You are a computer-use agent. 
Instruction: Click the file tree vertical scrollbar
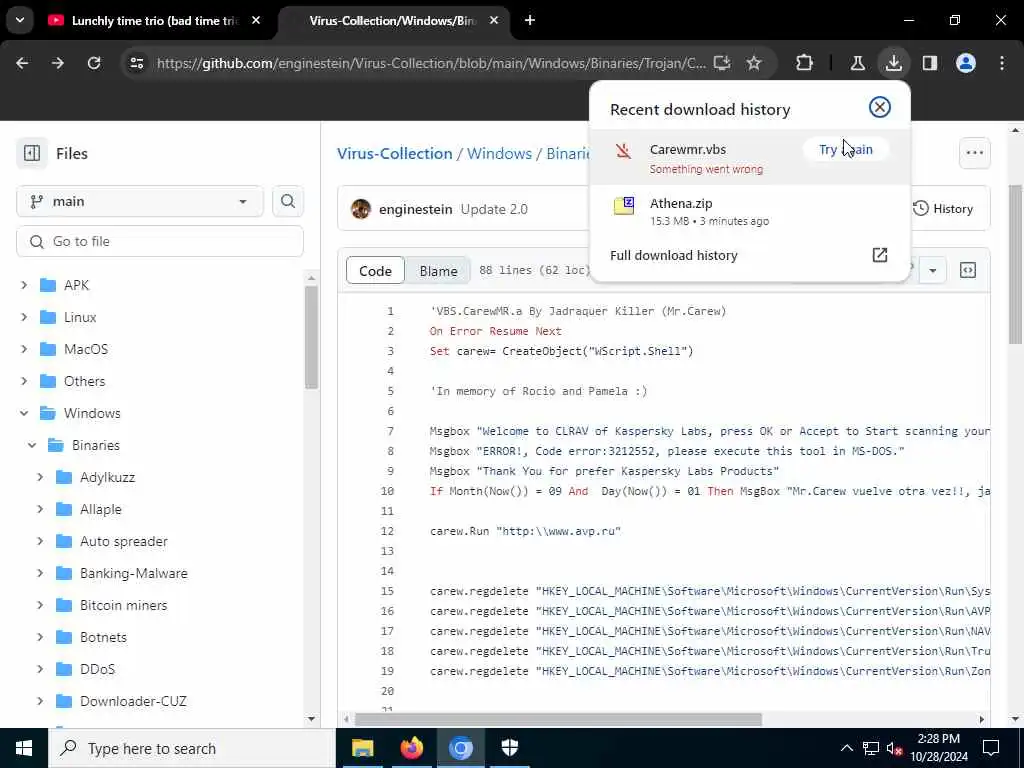311,337
